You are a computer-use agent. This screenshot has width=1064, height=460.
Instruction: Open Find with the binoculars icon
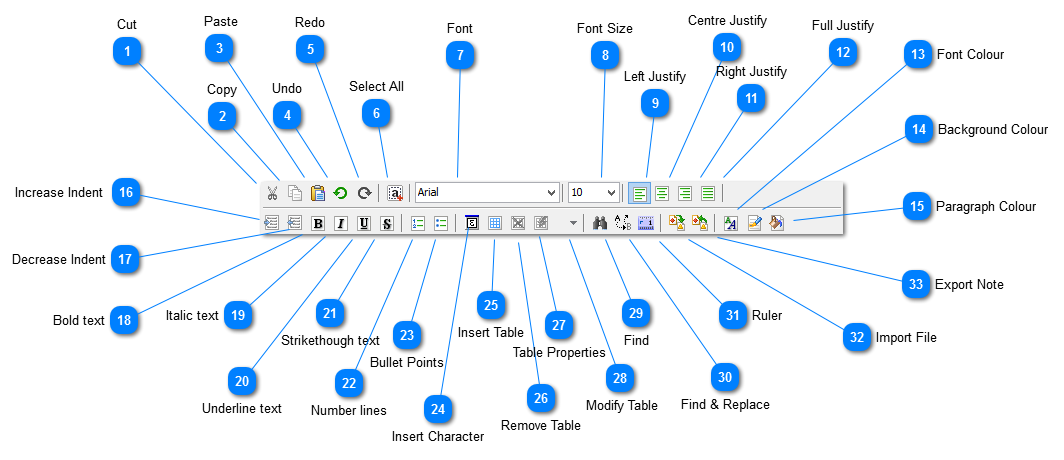tap(601, 223)
